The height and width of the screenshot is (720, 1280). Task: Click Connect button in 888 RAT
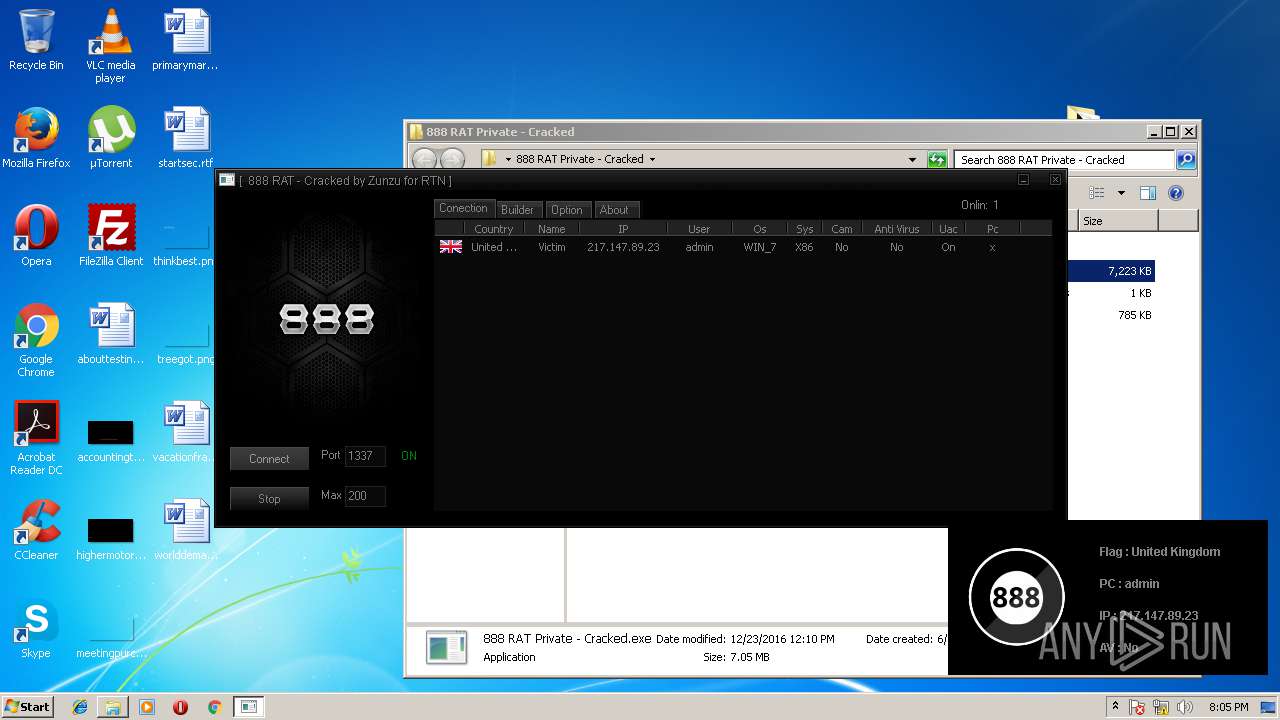tap(269, 458)
